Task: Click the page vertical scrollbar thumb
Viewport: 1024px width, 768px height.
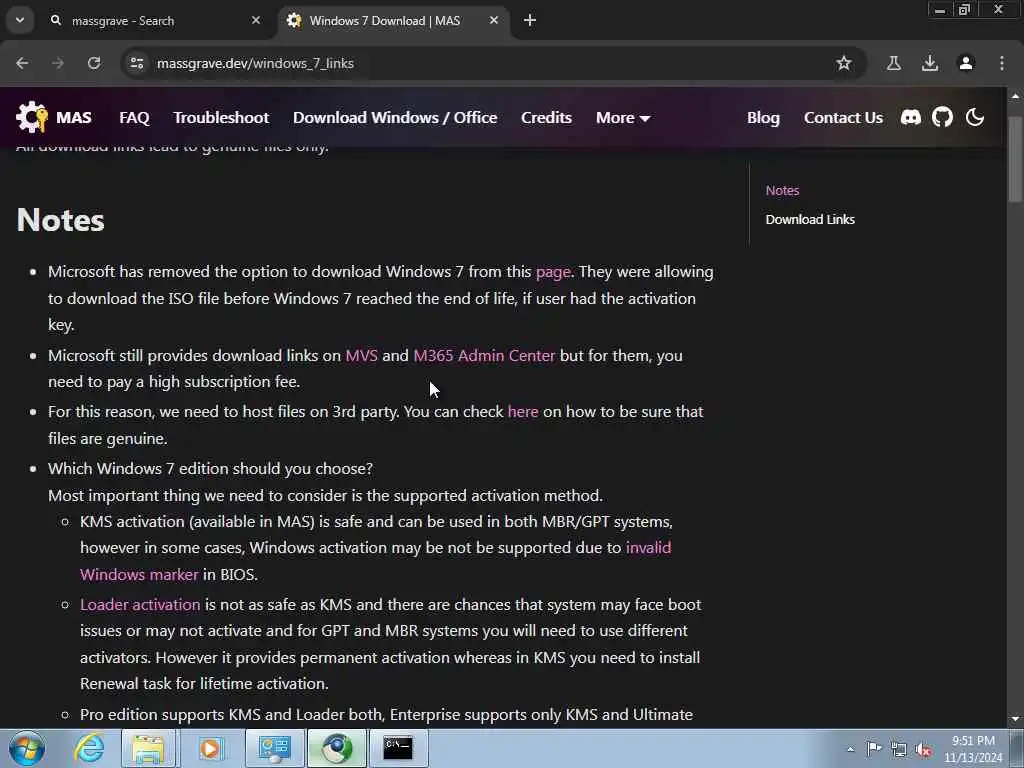Action: pos(1015,160)
